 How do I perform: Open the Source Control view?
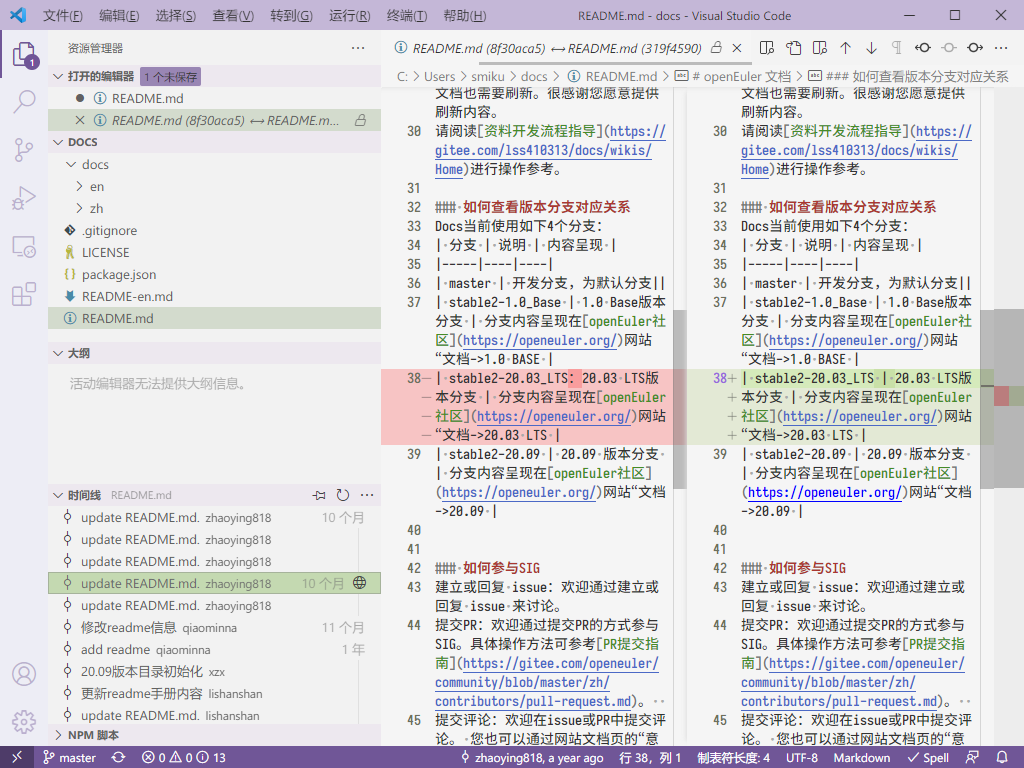coord(24,150)
